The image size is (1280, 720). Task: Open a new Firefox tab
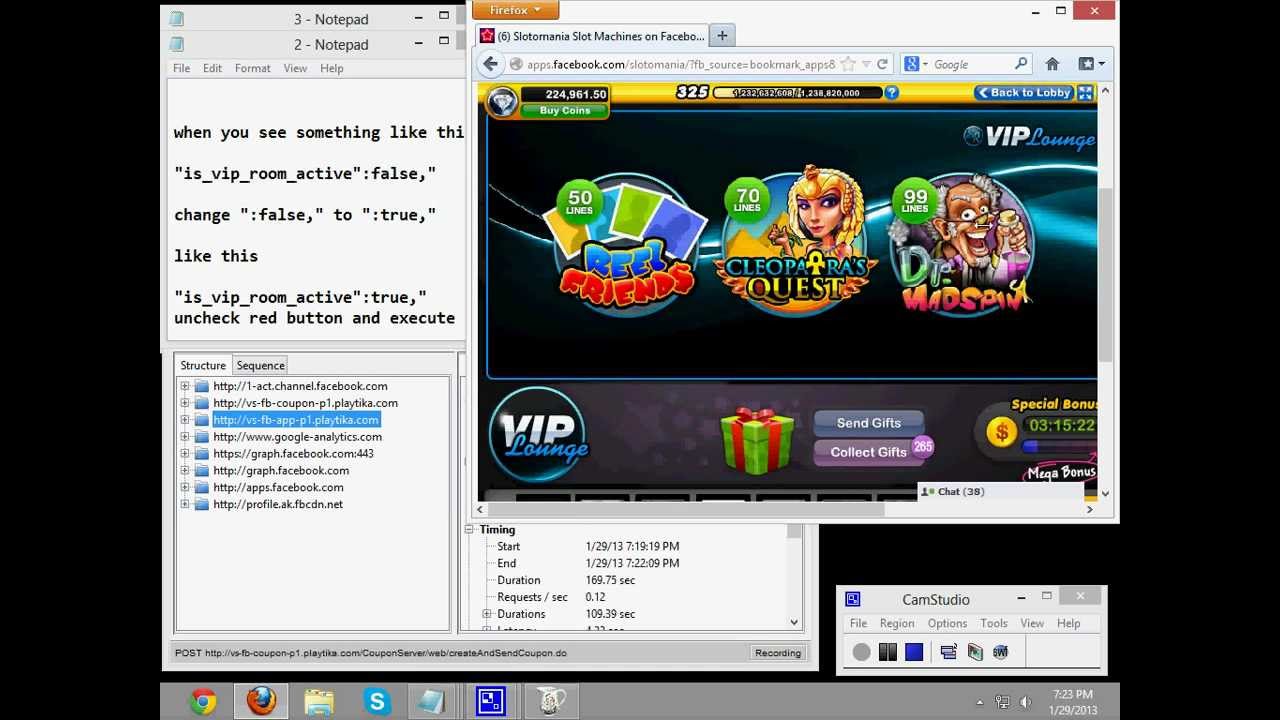tap(722, 36)
